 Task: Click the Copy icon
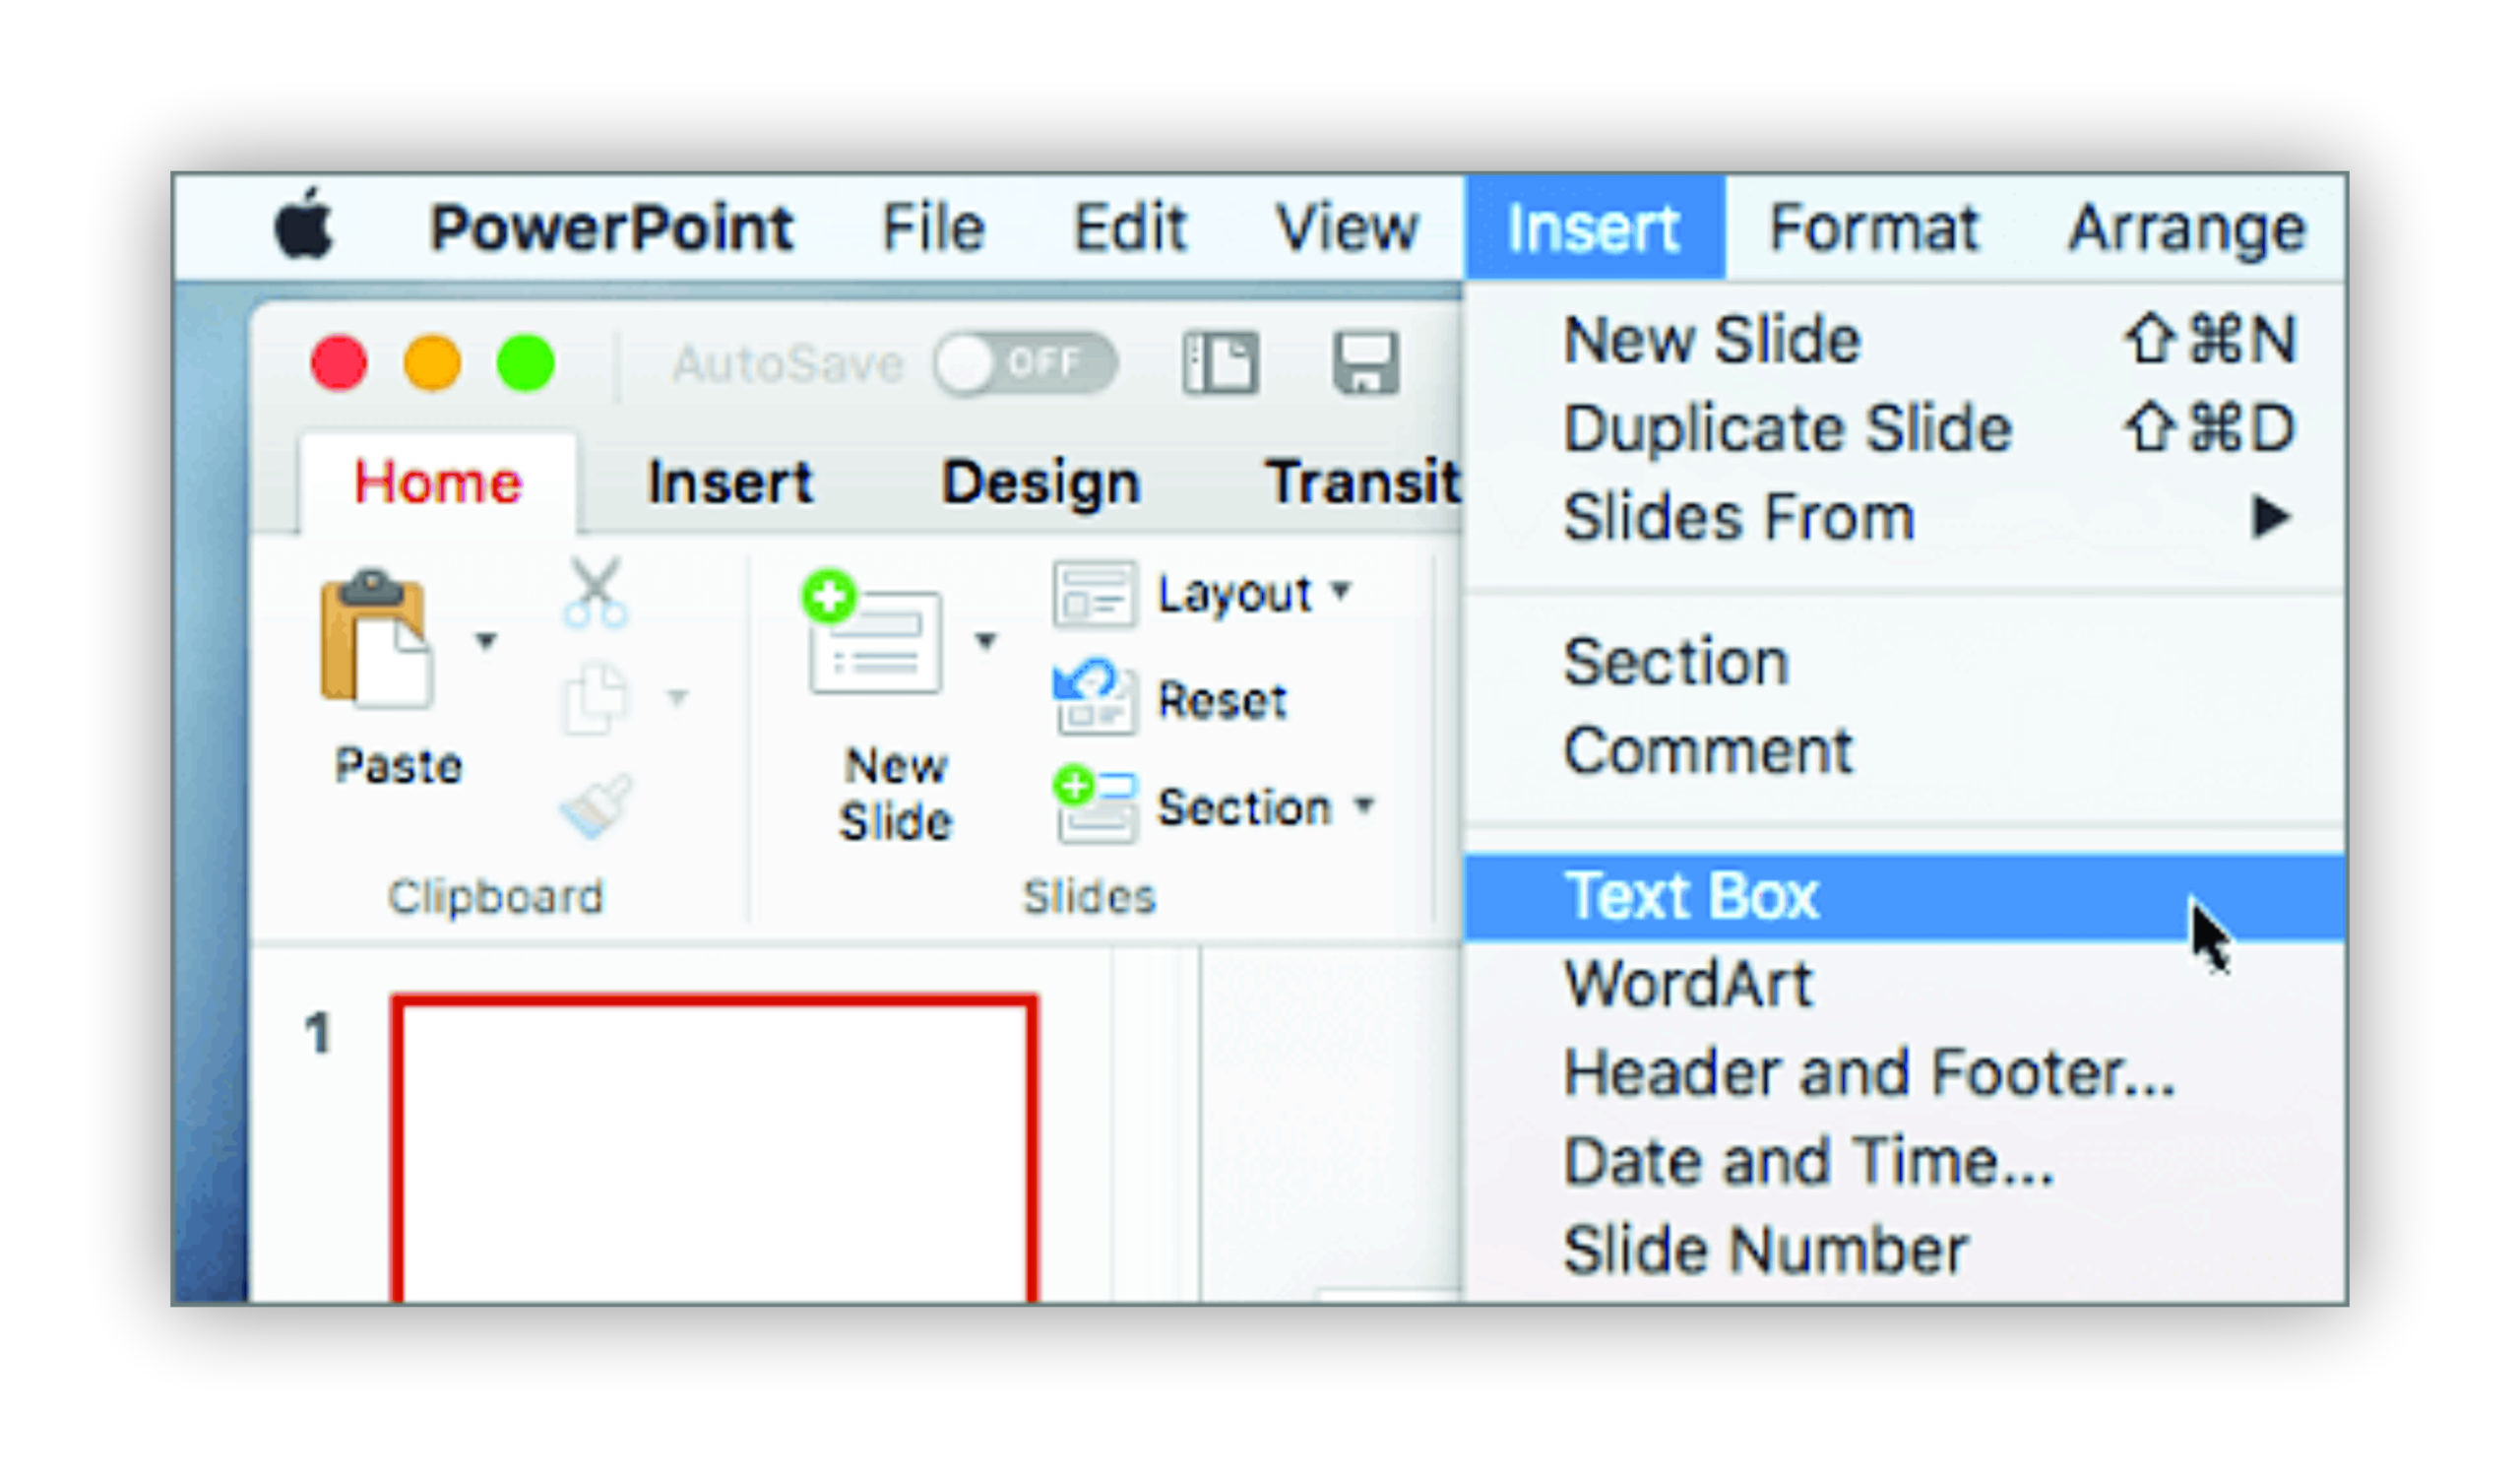tap(595, 698)
